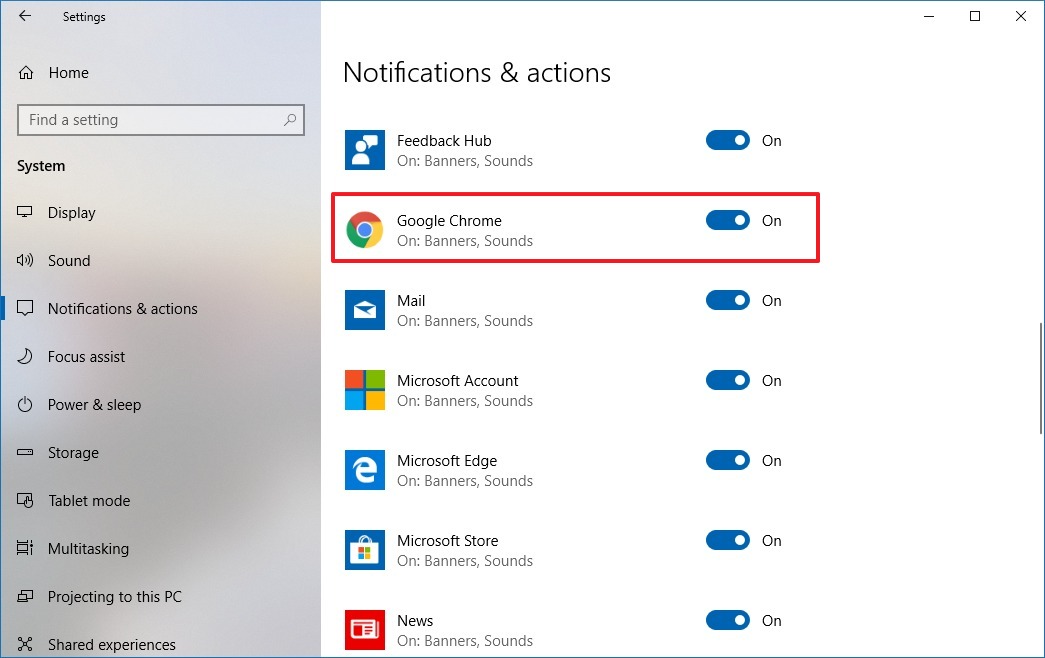This screenshot has height=658, width=1045.
Task: Toggle Microsoft Account notifications off
Action: point(728,380)
